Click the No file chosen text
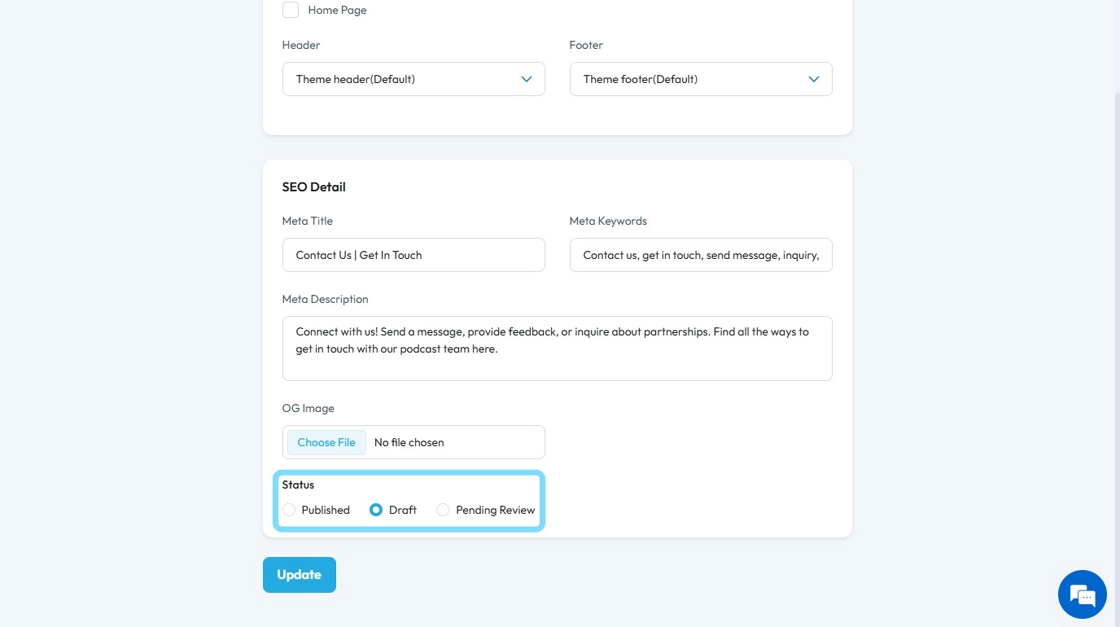 409,442
